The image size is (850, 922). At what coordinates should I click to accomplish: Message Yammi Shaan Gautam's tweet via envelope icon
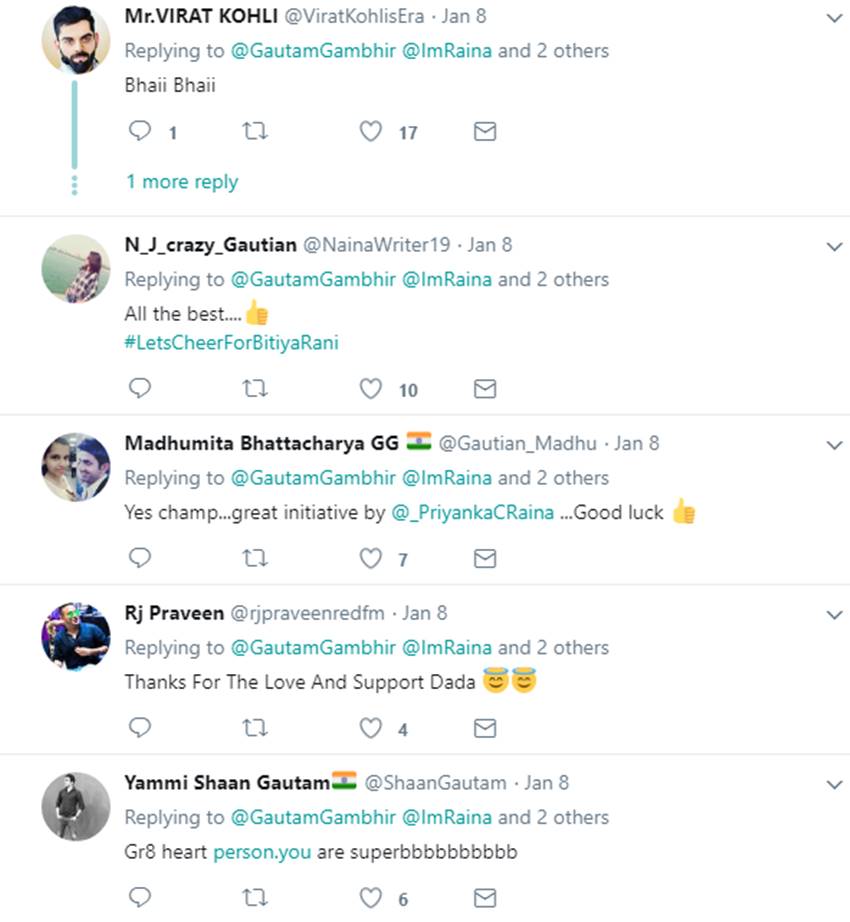484,898
